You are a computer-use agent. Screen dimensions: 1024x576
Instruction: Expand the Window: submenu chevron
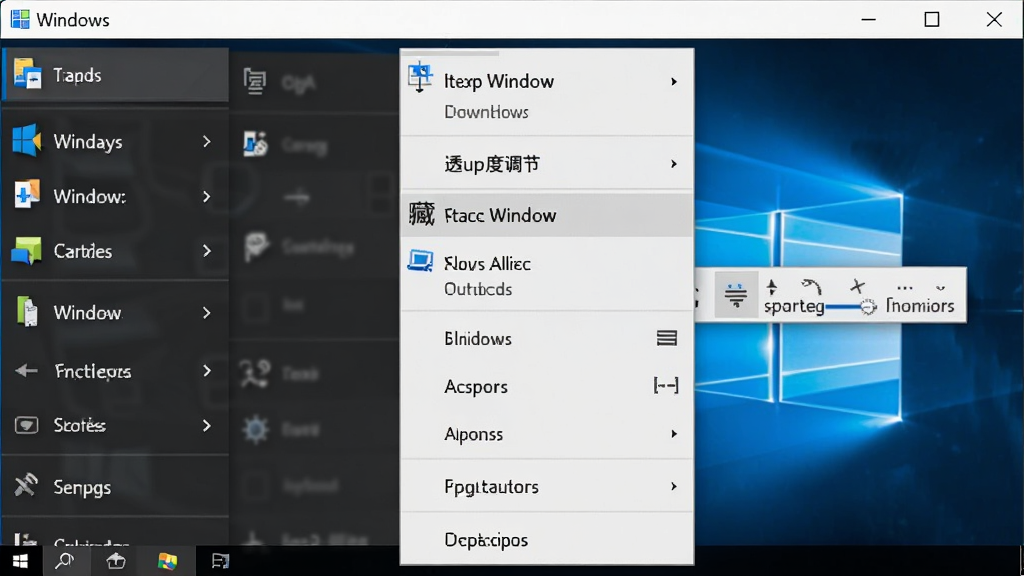pyautogui.click(x=207, y=197)
